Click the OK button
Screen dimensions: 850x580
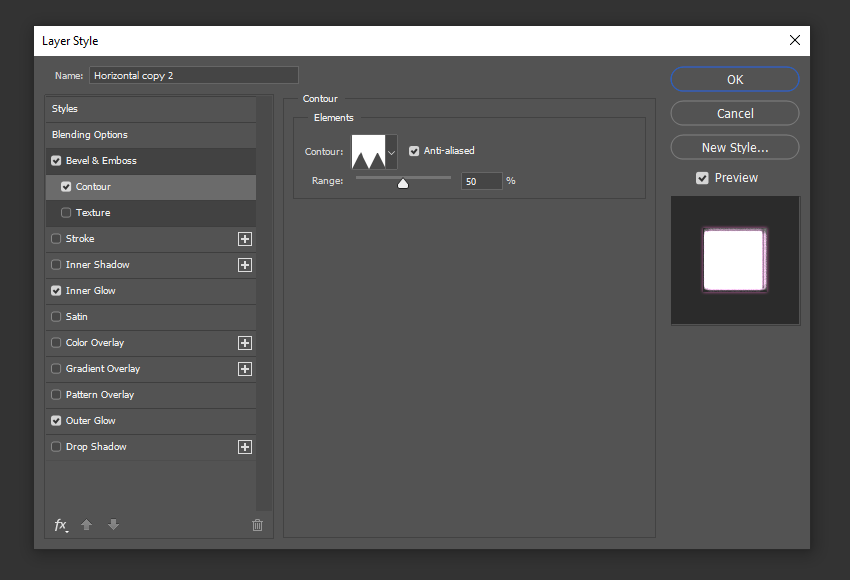pos(735,80)
